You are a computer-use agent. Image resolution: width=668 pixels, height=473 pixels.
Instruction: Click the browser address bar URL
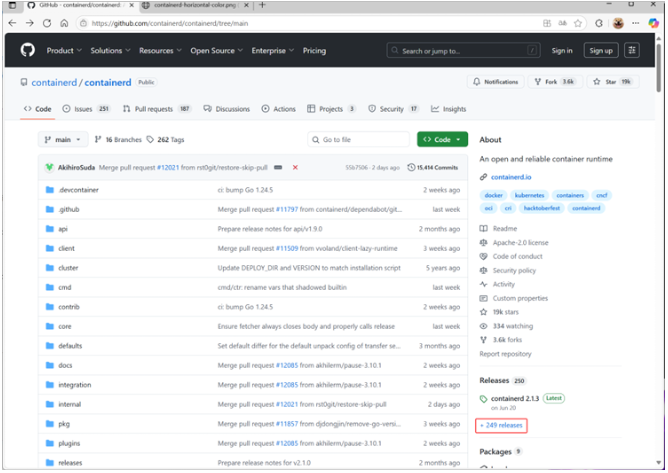click(x=170, y=23)
